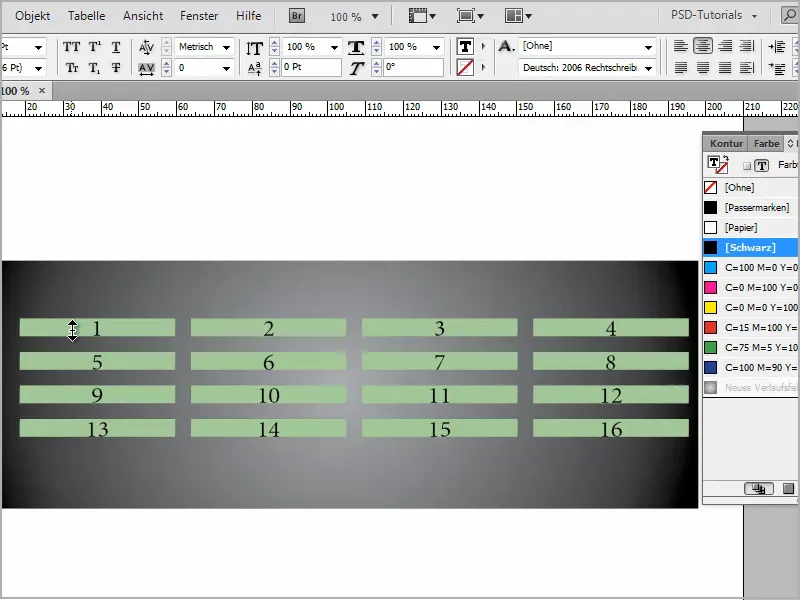The height and width of the screenshot is (600, 800).
Task: Click the horizontal scale icon
Action: click(x=356, y=47)
